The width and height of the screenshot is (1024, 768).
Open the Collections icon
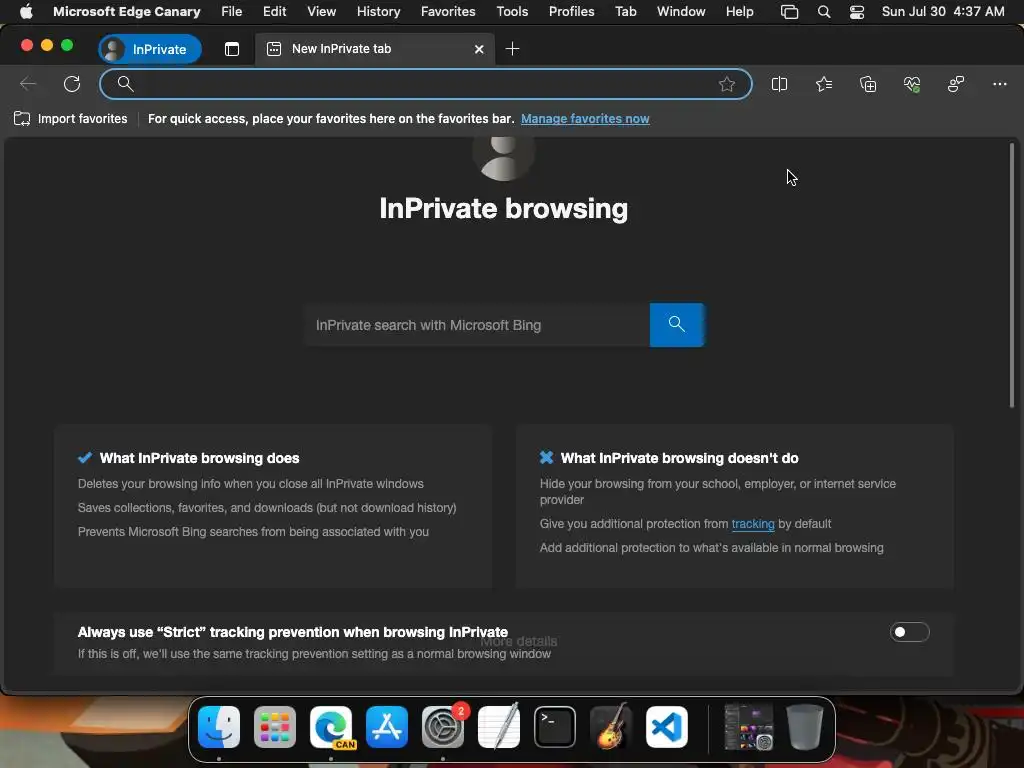tap(868, 84)
